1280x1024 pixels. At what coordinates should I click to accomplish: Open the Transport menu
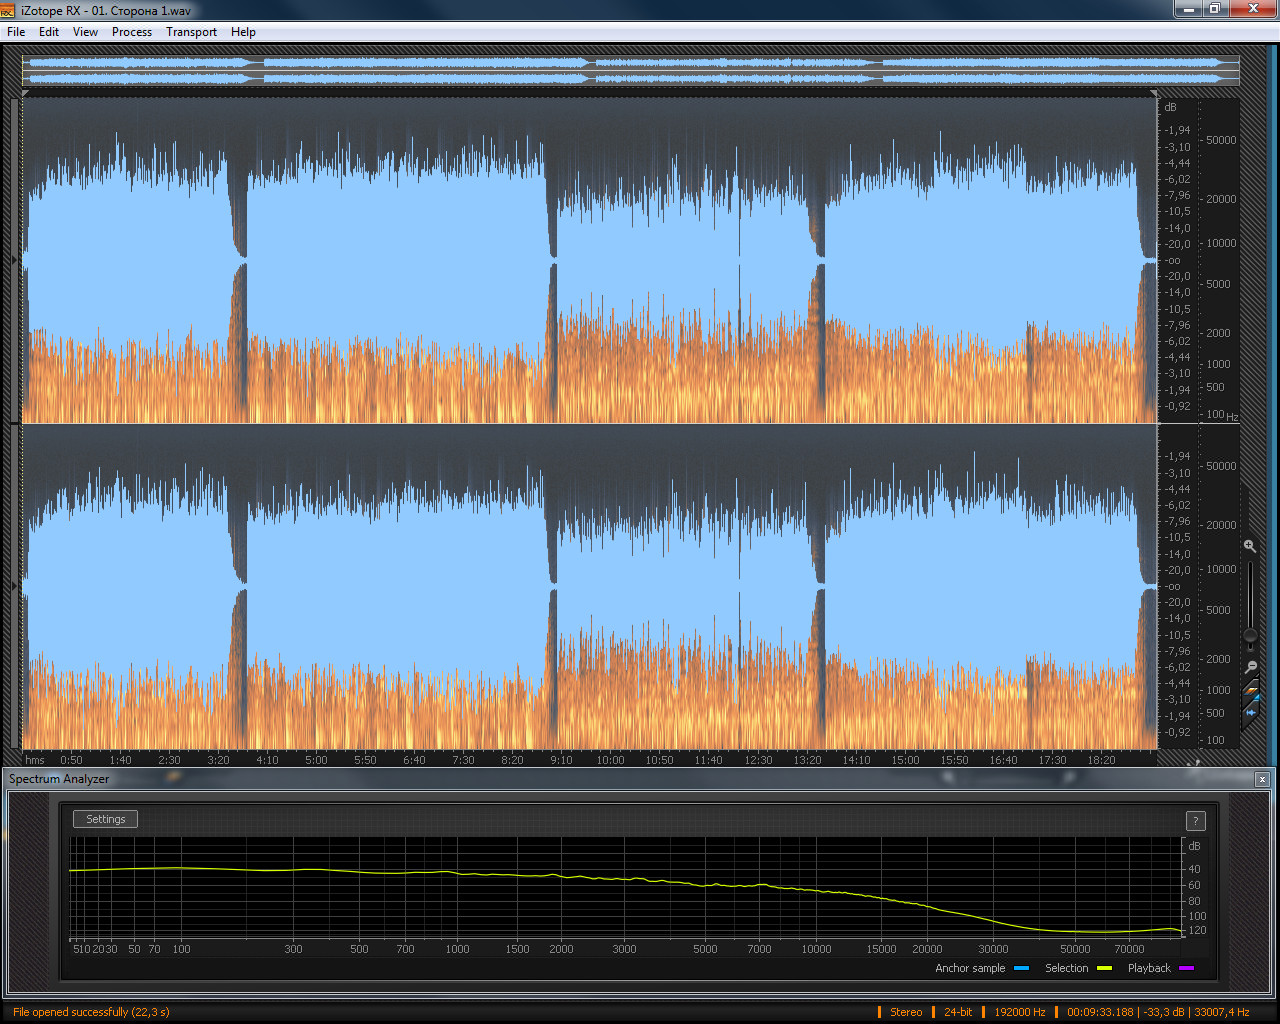pyautogui.click(x=191, y=32)
